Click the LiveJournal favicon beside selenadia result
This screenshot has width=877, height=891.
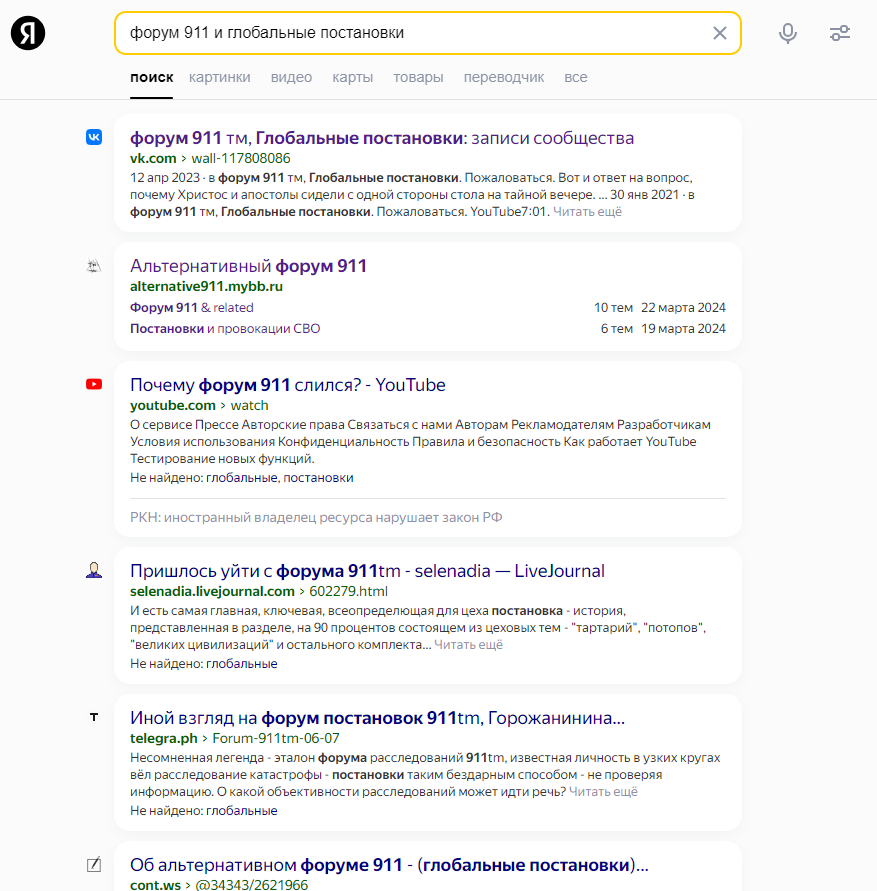(94, 570)
